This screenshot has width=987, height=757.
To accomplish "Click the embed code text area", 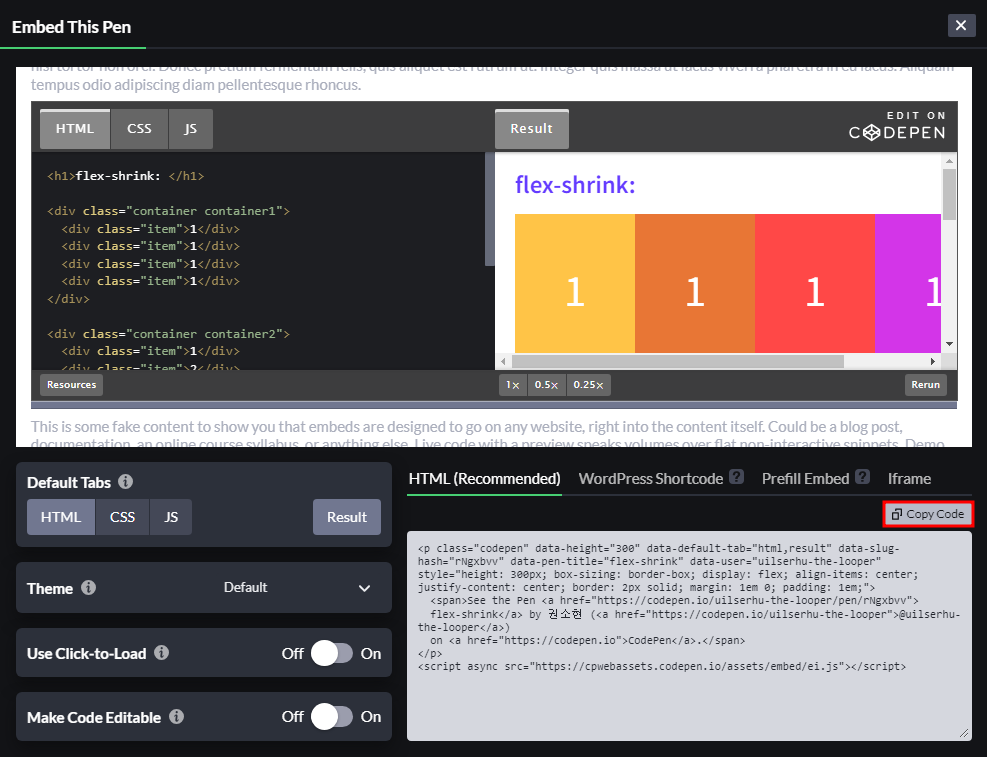I will pyautogui.click(x=689, y=636).
